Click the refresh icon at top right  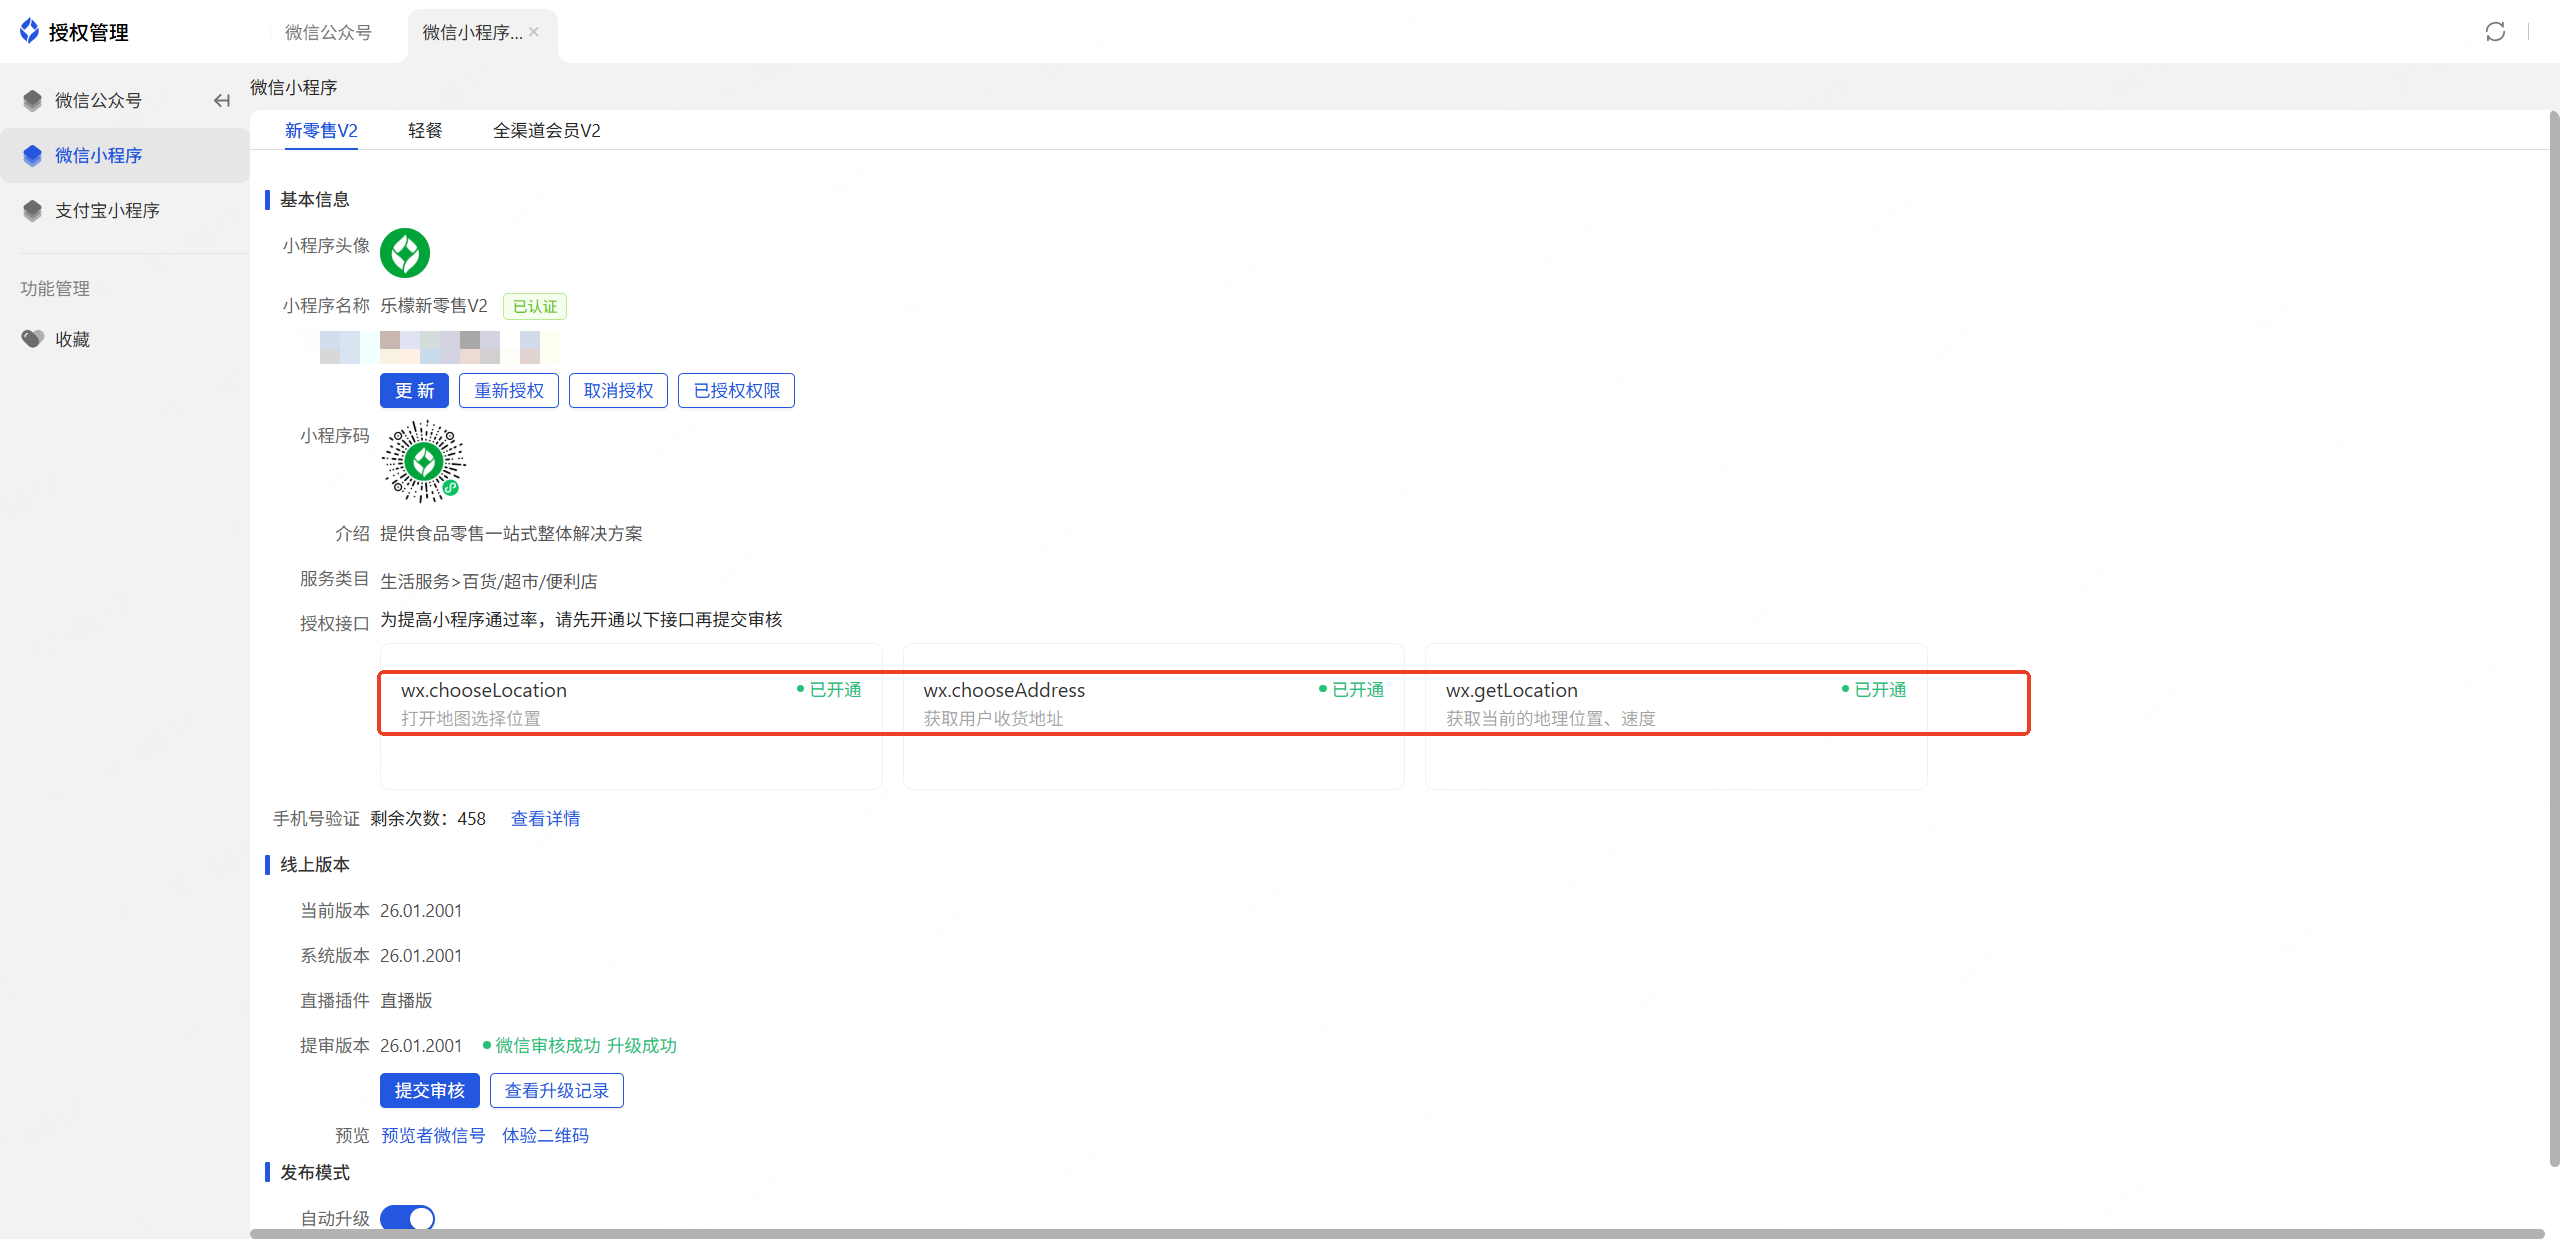[x=2495, y=32]
